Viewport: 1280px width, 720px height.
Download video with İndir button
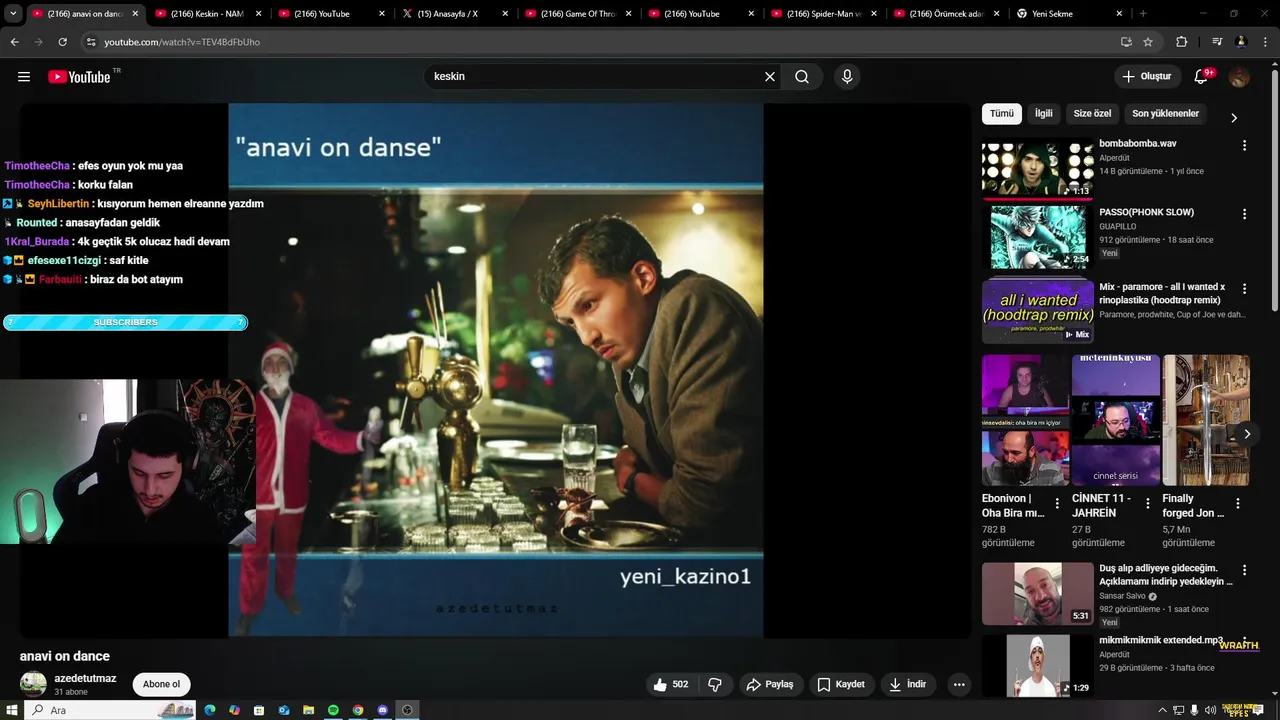point(908,685)
